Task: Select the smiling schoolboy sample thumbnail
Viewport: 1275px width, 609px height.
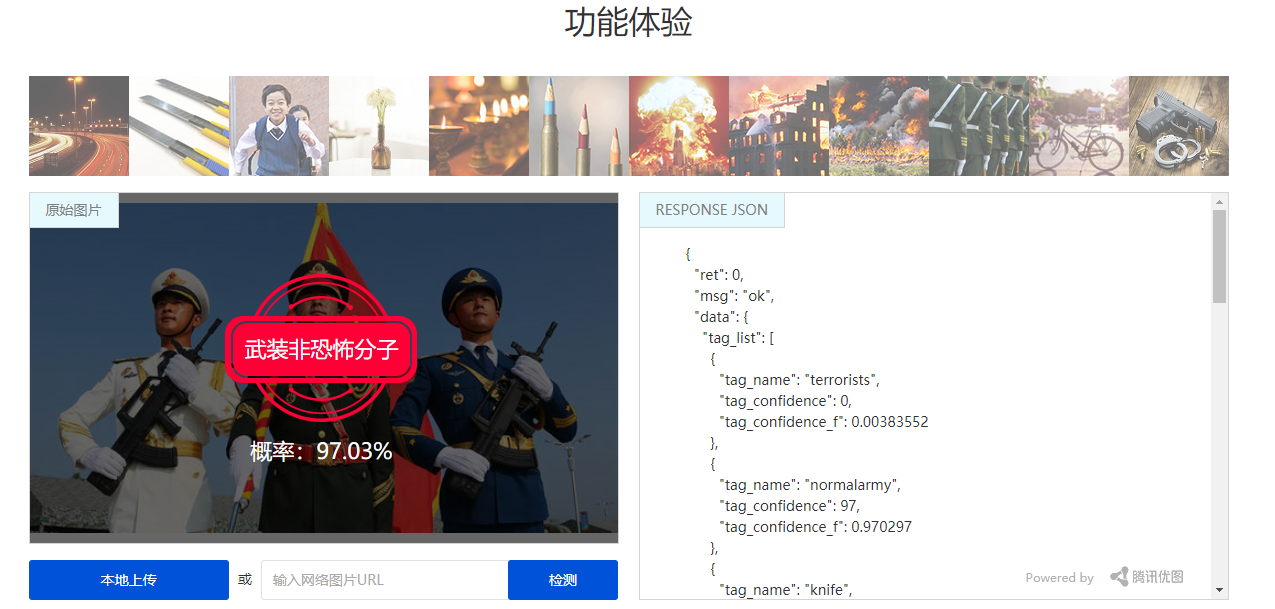Action: [279, 126]
